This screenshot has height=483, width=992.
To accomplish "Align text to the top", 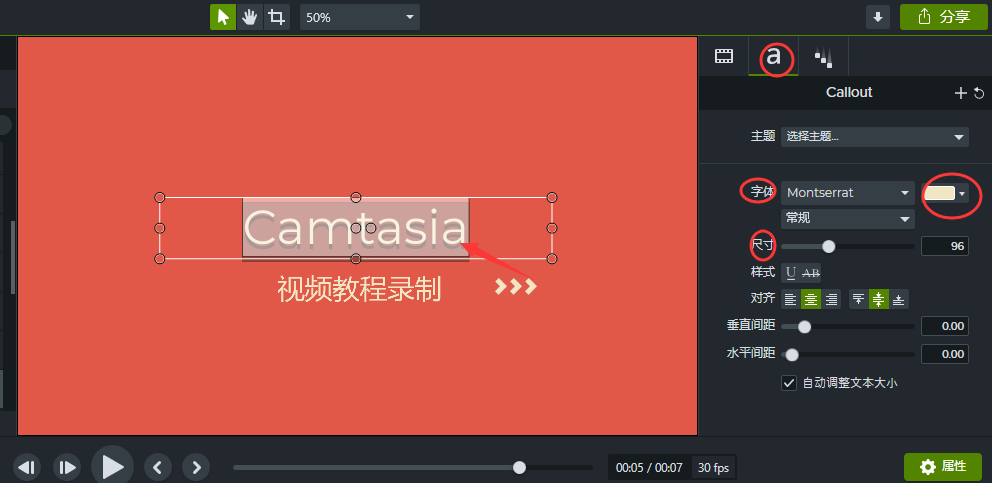I will click(x=859, y=299).
